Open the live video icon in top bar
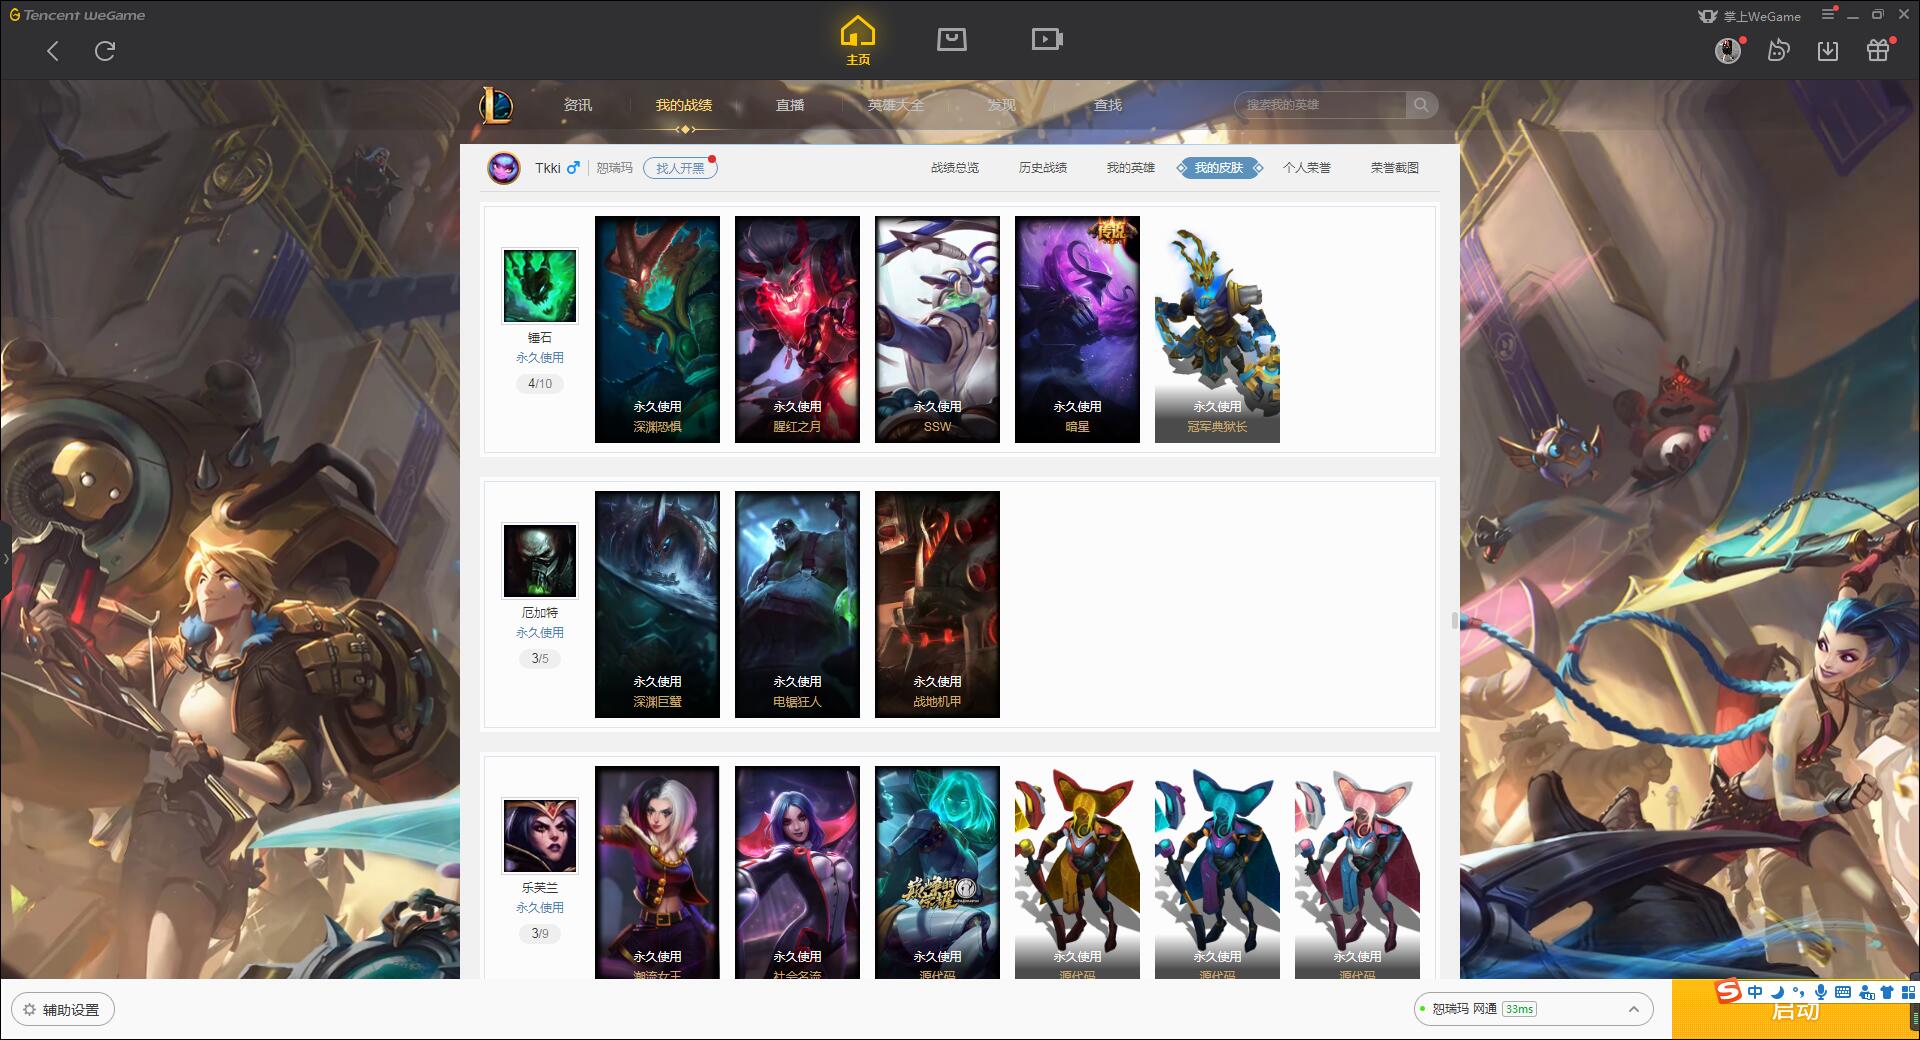The height and width of the screenshot is (1040, 1920). [x=1046, y=39]
